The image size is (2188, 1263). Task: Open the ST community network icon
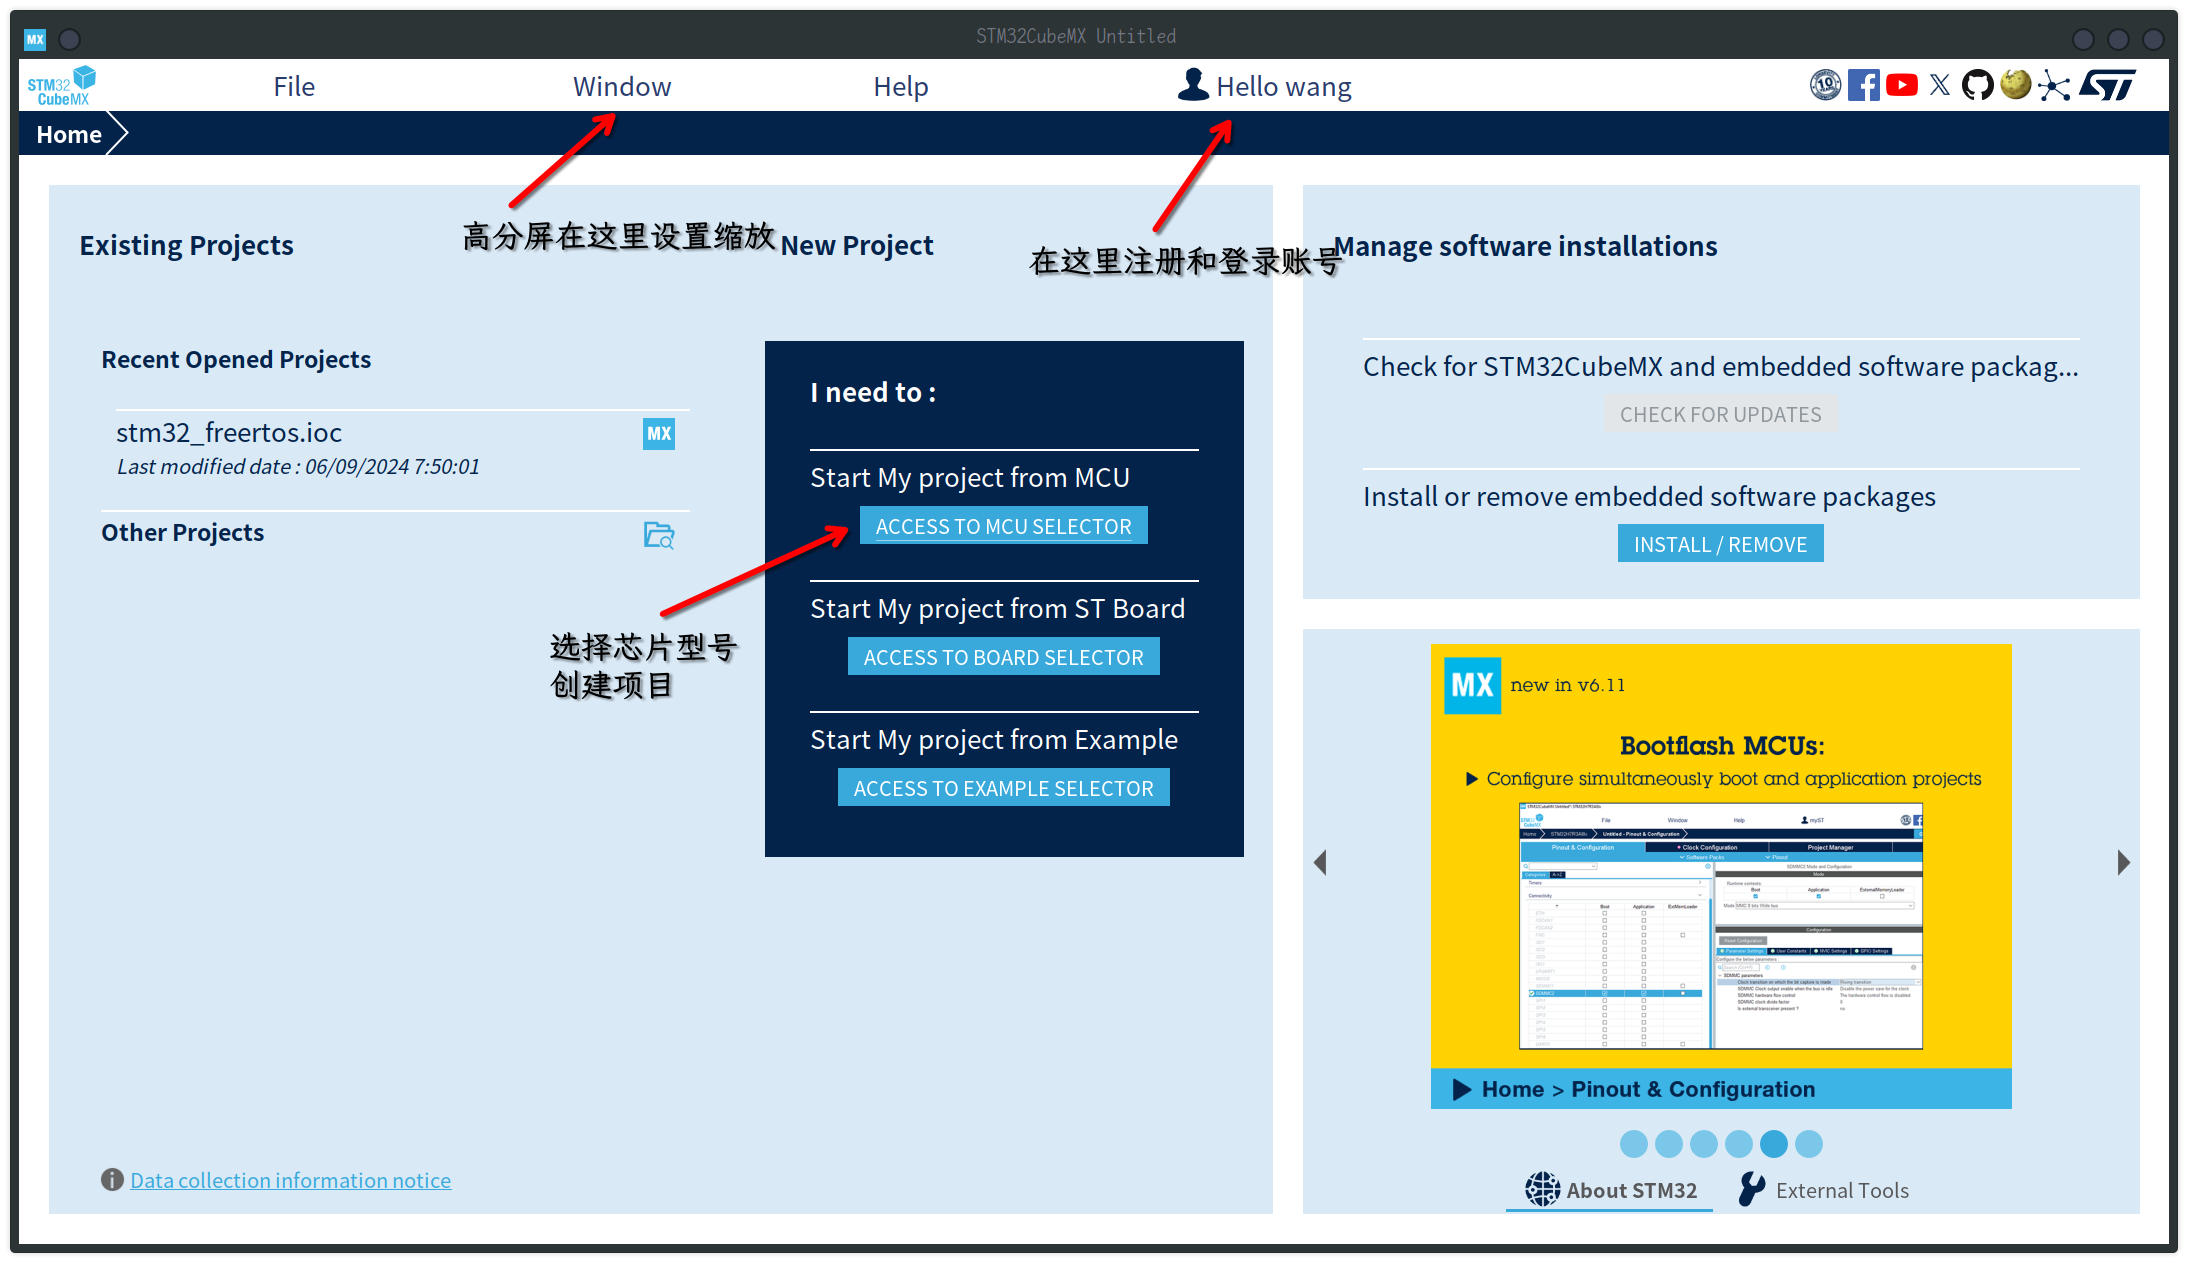2054,86
